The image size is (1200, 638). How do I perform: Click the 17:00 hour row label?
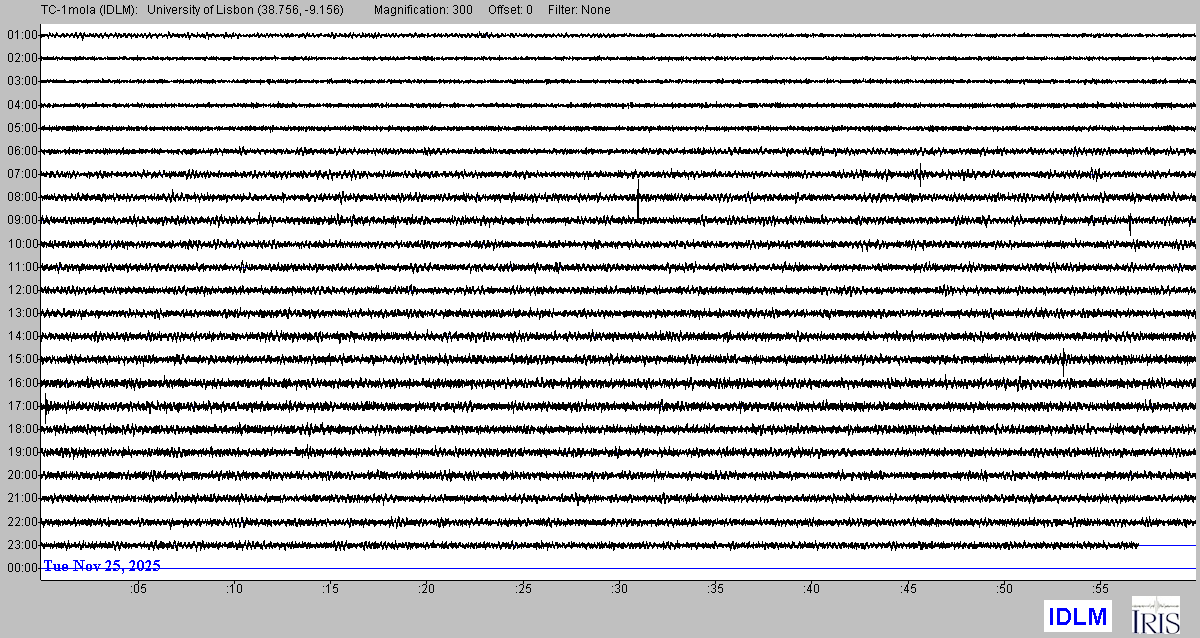click(22, 406)
